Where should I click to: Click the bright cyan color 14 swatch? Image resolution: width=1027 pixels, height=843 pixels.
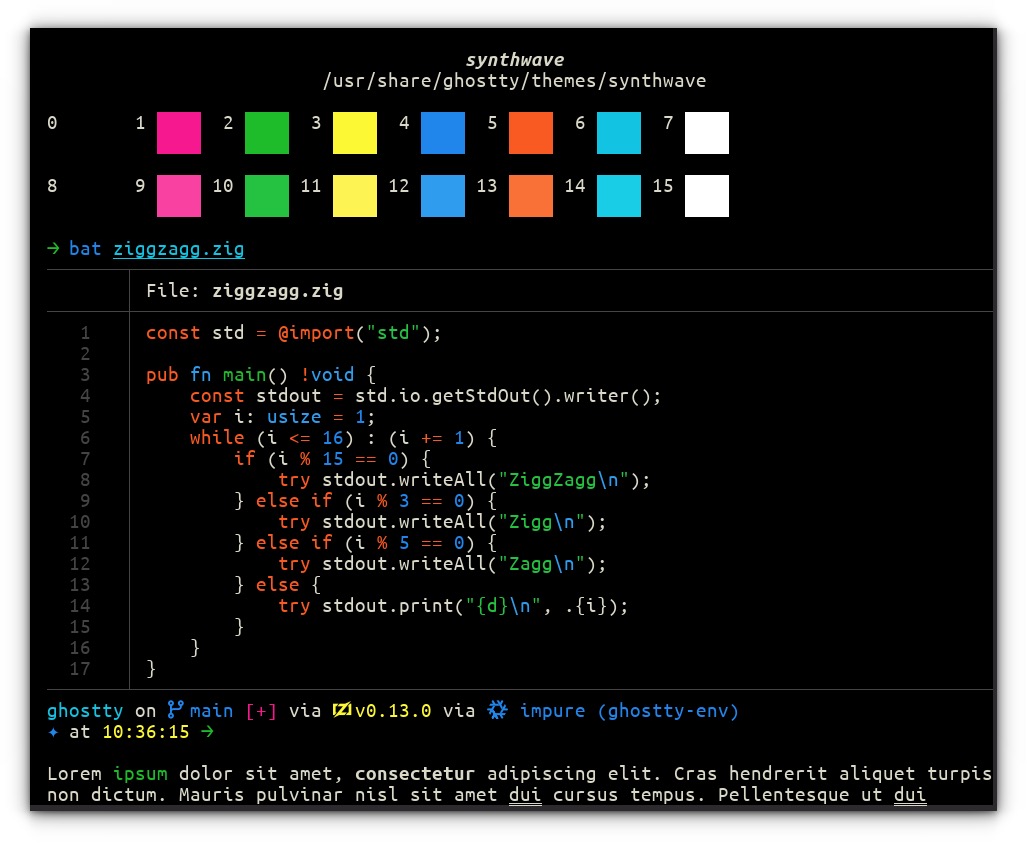tap(619, 196)
